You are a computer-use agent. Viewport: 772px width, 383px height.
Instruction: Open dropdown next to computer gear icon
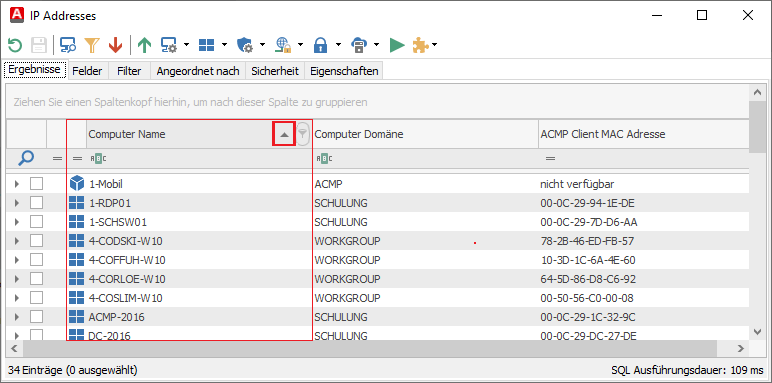pos(187,45)
